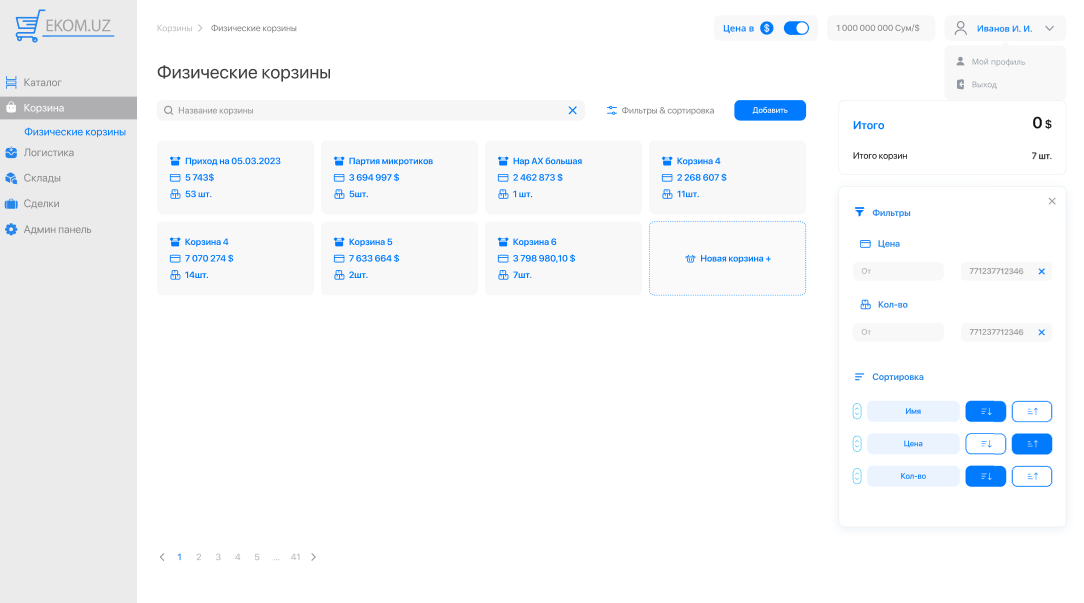The height and width of the screenshot is (603, 1084).
Task: Sort Кол-во ascending
Action: (x=1032, y=476)
